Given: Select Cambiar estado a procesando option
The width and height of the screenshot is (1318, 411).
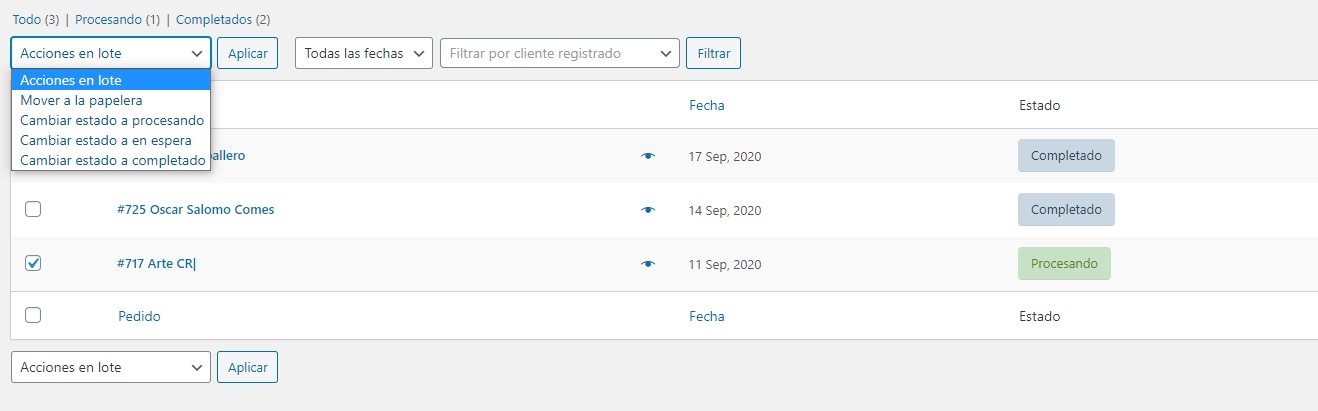Looking at the screenshot, I should 111,120.
